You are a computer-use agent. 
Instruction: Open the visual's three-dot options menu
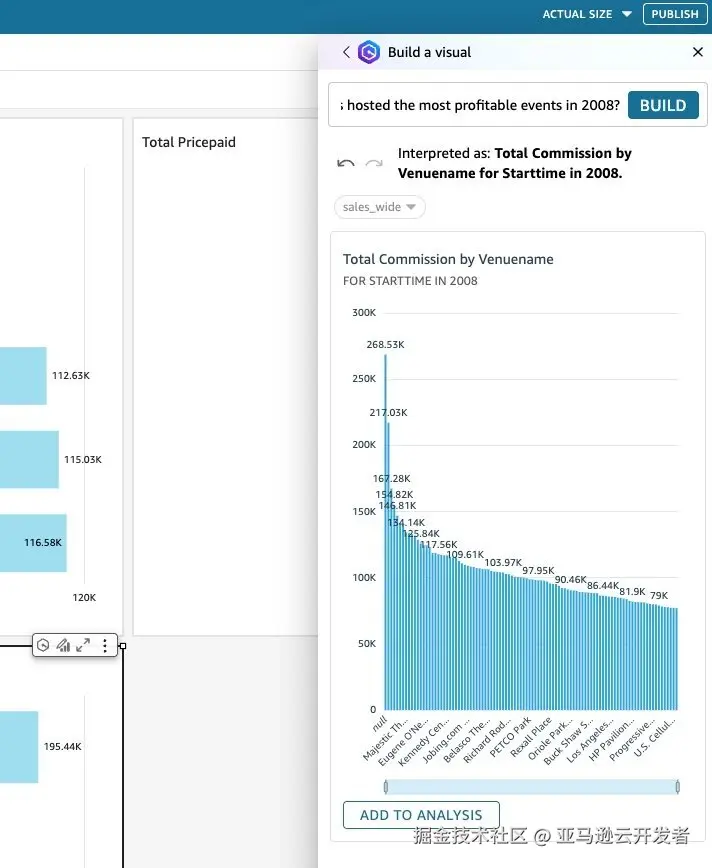point(105,646)
